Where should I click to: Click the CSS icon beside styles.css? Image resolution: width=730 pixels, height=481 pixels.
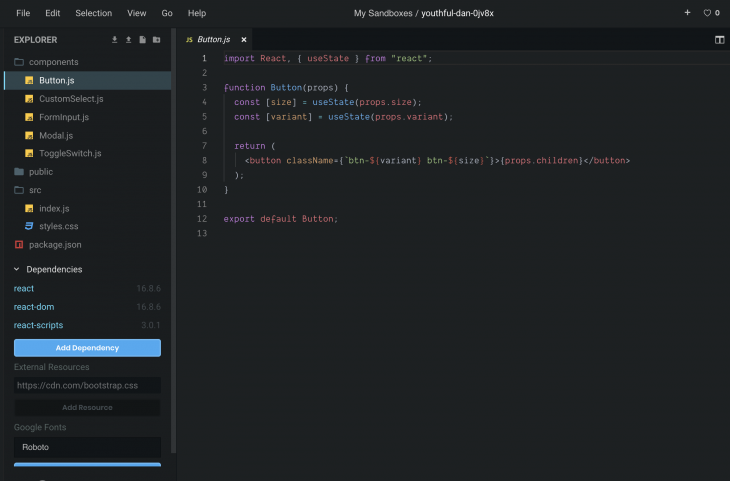click(29, 226)
